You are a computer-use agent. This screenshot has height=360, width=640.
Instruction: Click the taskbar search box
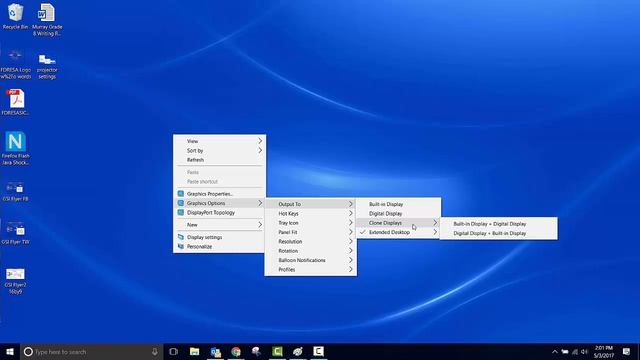tap(91, 351)
